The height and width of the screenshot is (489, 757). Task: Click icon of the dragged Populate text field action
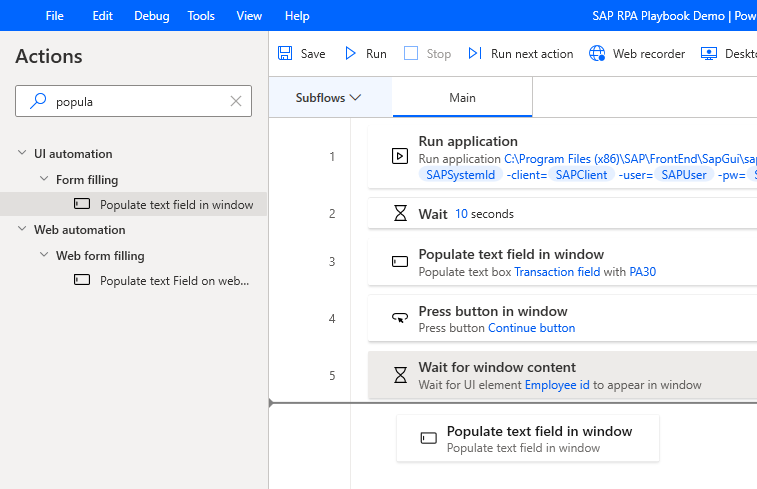[429, 438]
